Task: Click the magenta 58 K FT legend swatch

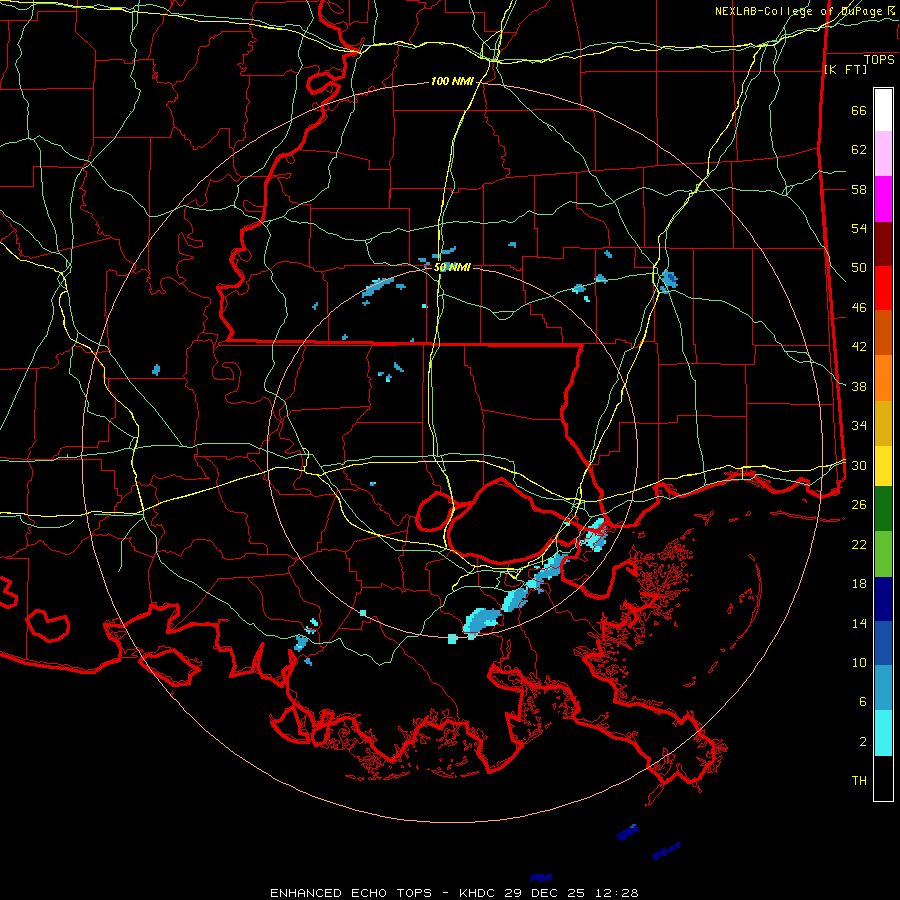Action: click(883, 199)
